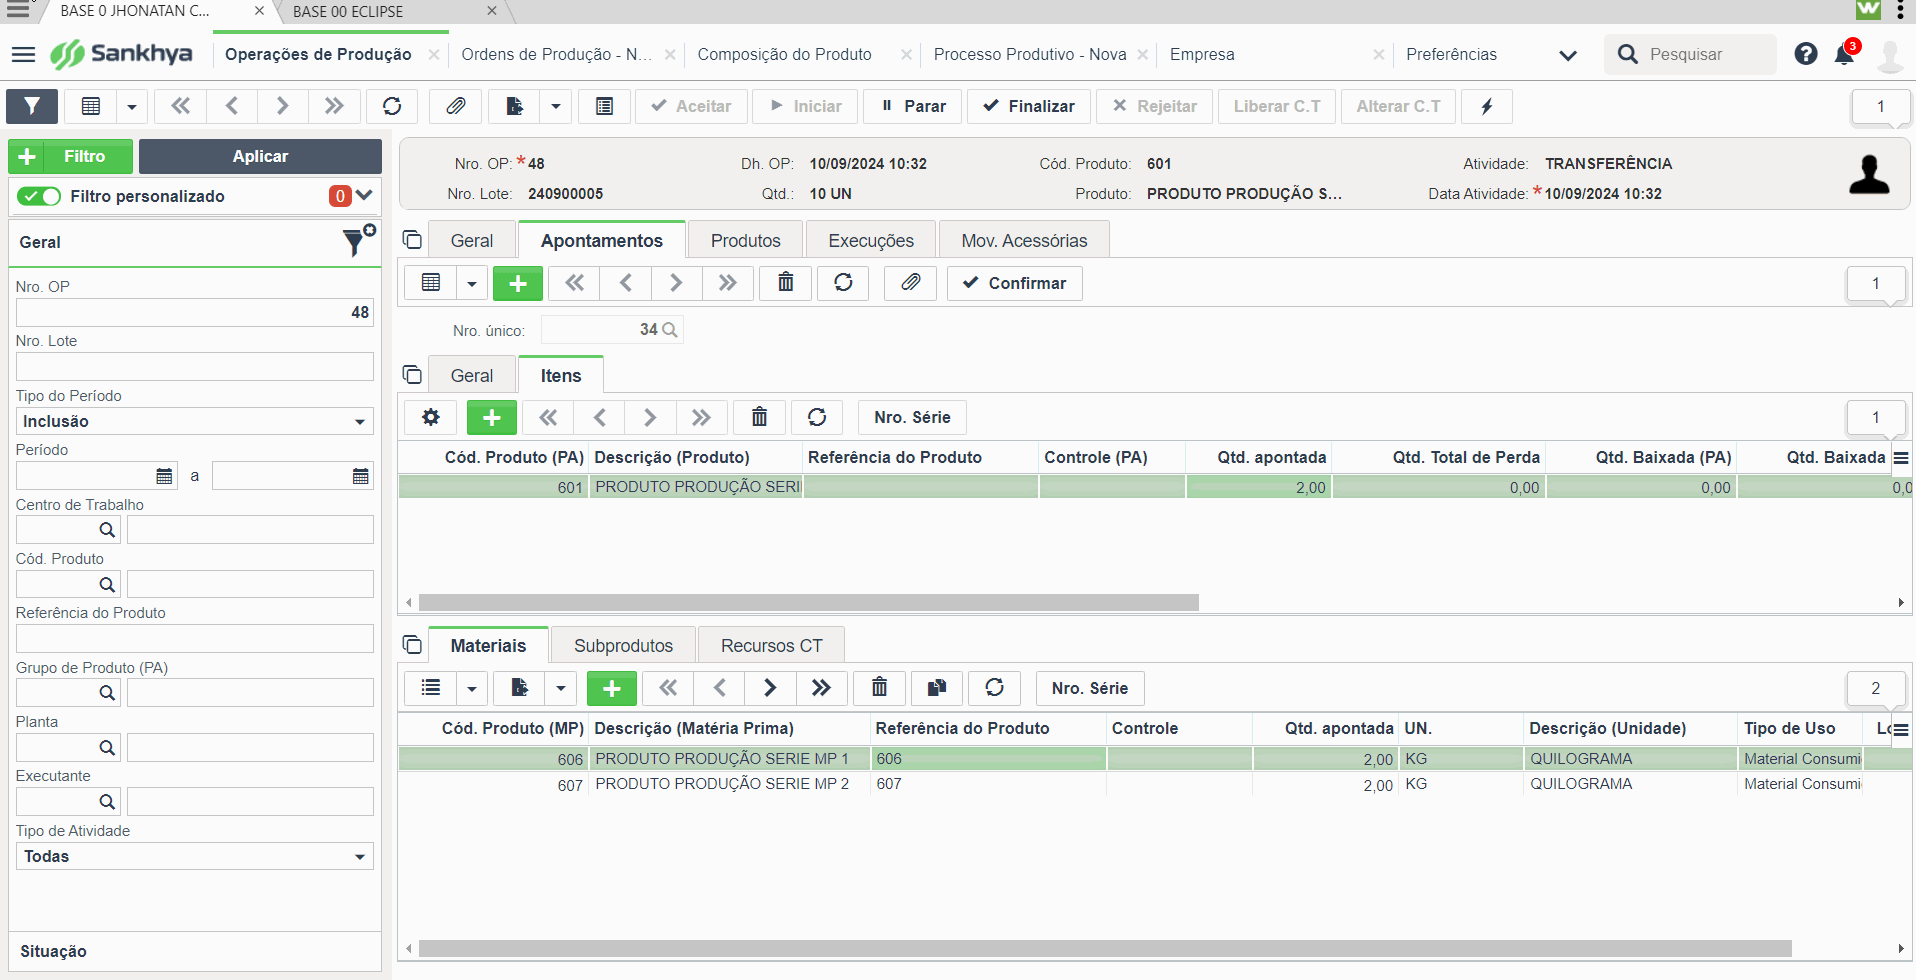Viewport: 1916px width, 980px height.
Task: Switch to Subprodutos tab
Action: 623,646
